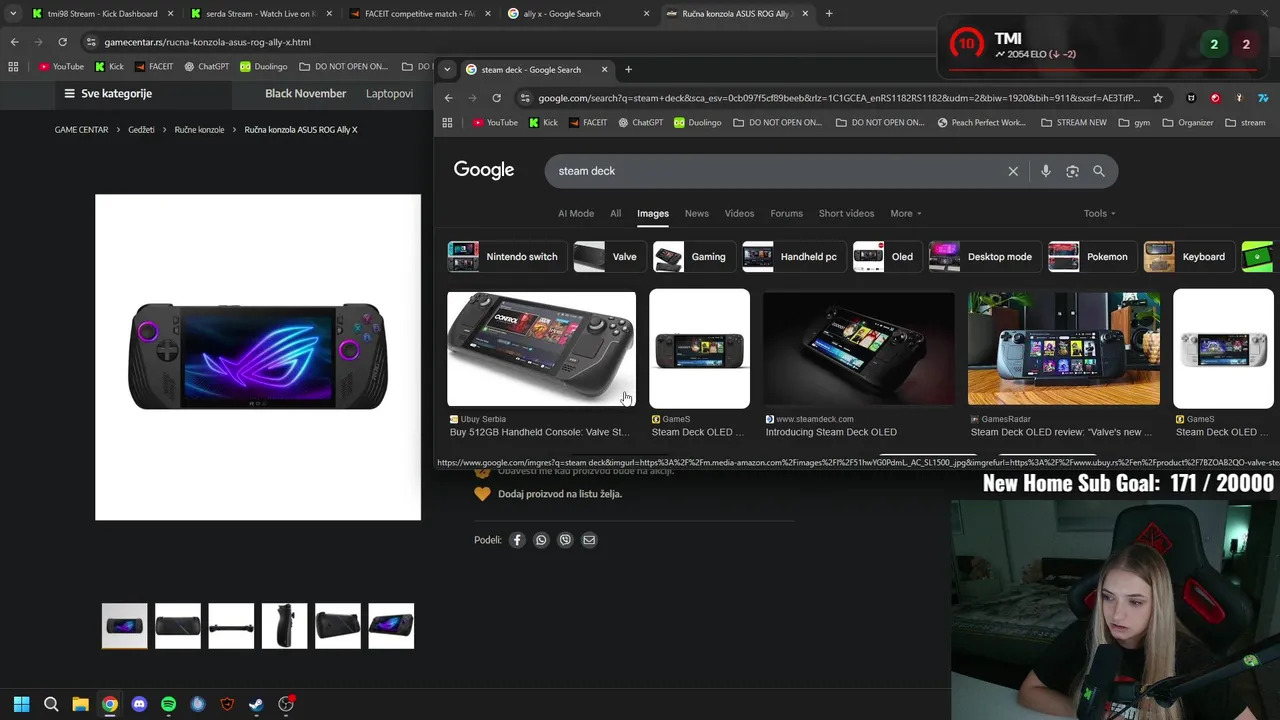
Task: Open the Ubuy Serbia Steam Deck image
Action: [x=541, y=348]
